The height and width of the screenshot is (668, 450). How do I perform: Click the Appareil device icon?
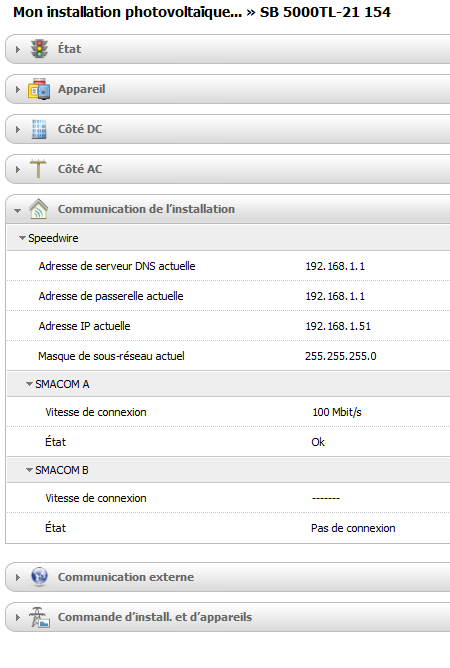click(x=39, y=89)
